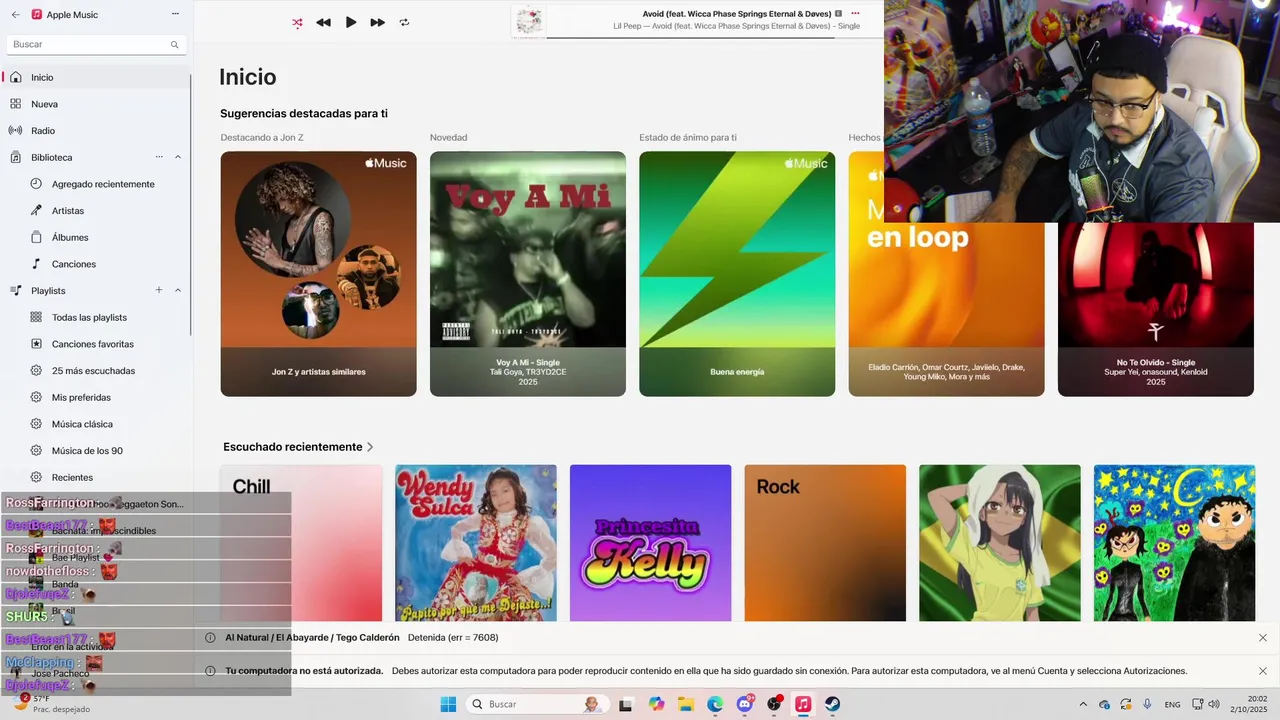The height and width of the screenshot is (720, 1280).
Task: Open File Explorer from the taskbar
Action: pos(686,704)
